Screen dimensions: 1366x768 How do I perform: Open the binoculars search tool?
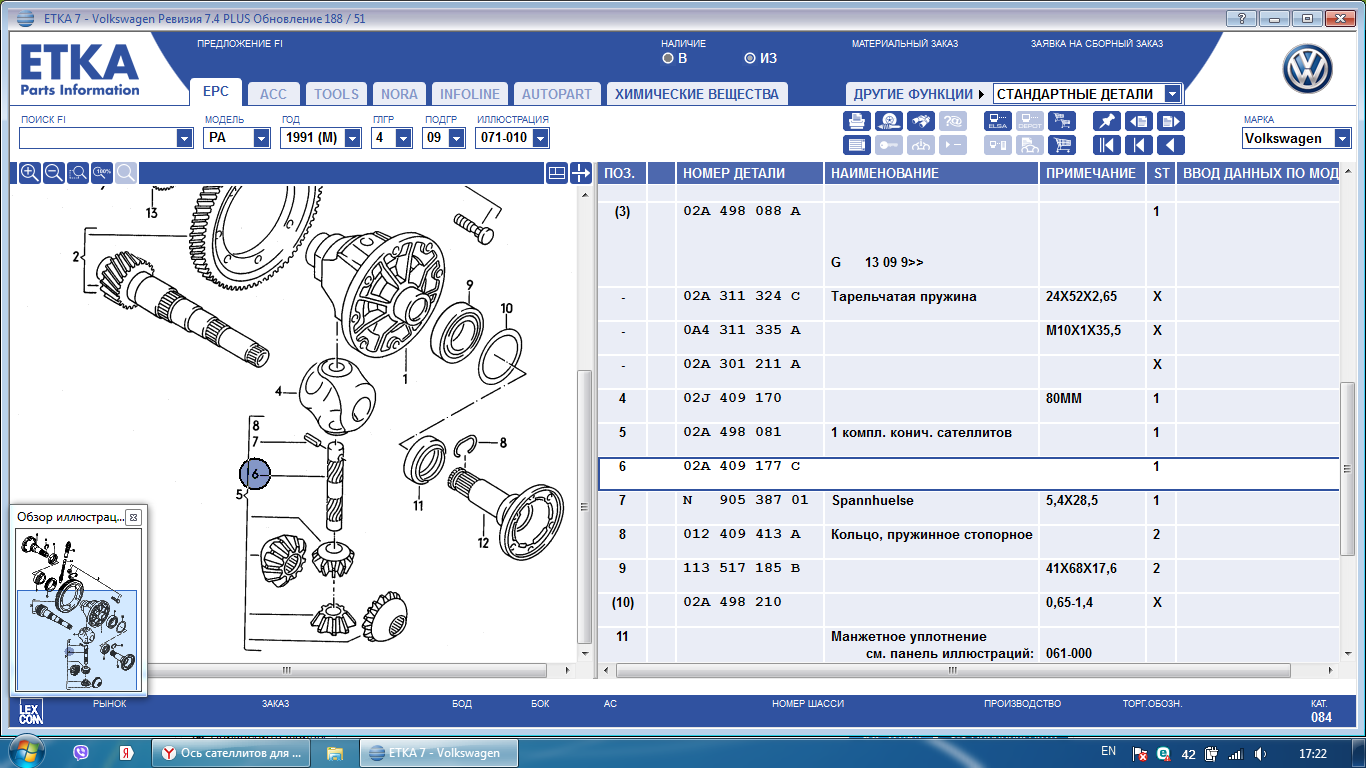(x=922, y=121)
